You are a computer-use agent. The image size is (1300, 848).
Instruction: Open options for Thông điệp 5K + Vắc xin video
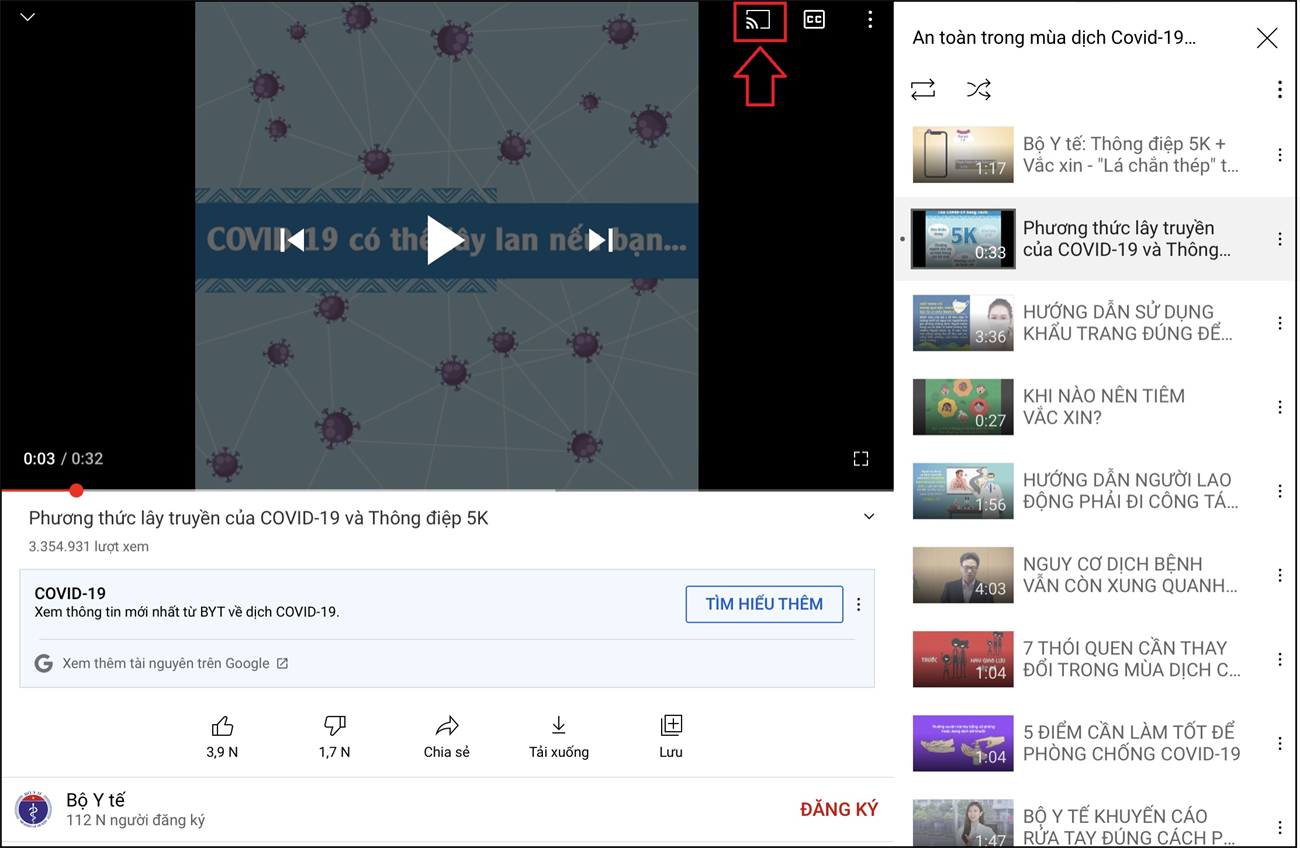pyautogui.click(x=1279, y=155)
